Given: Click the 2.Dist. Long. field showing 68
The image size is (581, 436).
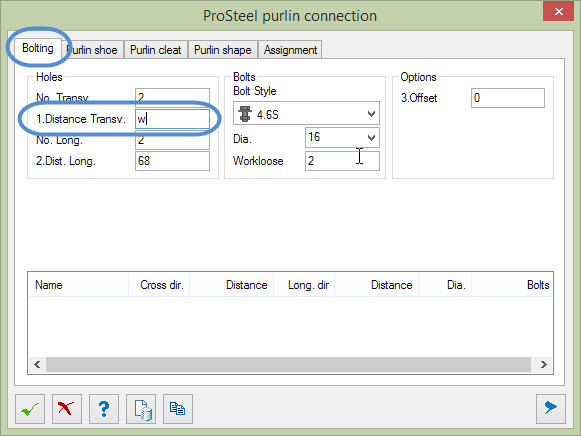Looking at the screenshot, I should pos(172,161).
